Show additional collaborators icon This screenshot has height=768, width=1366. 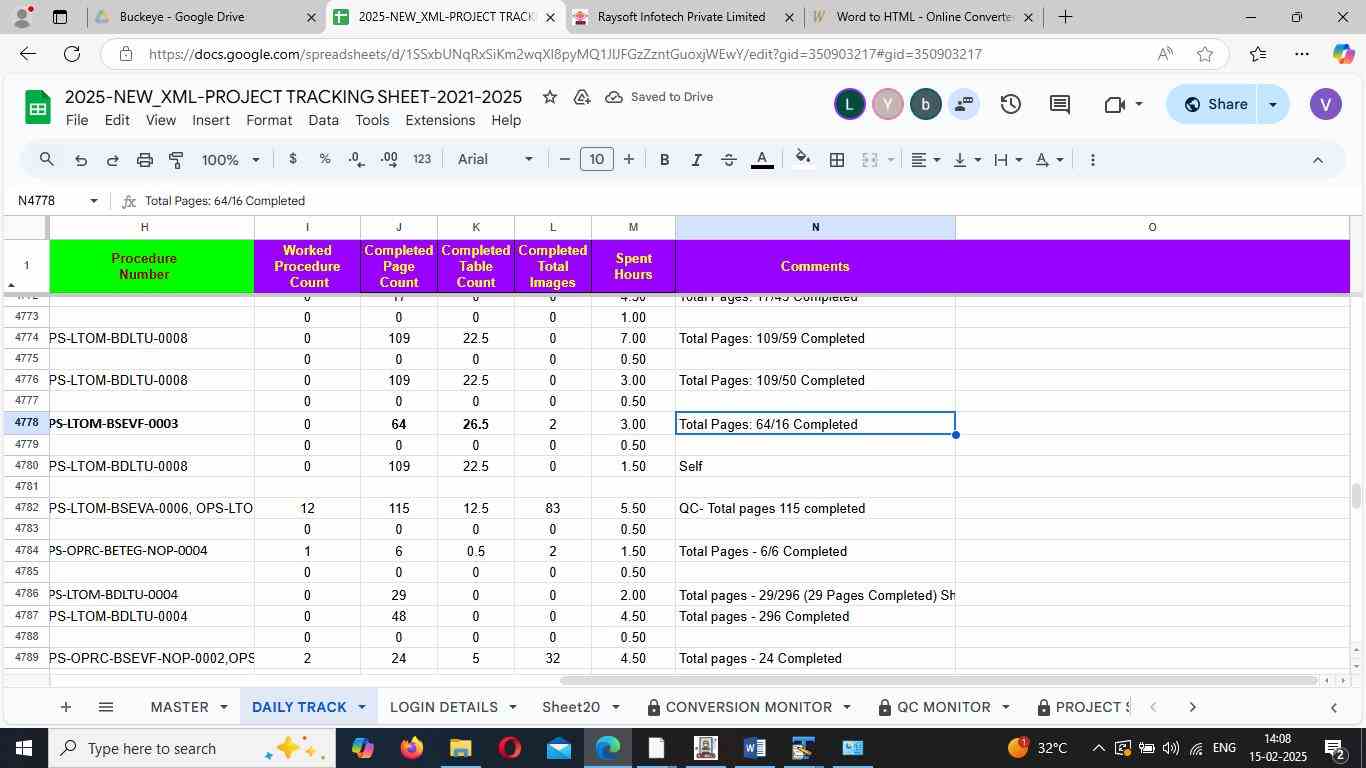964,104
